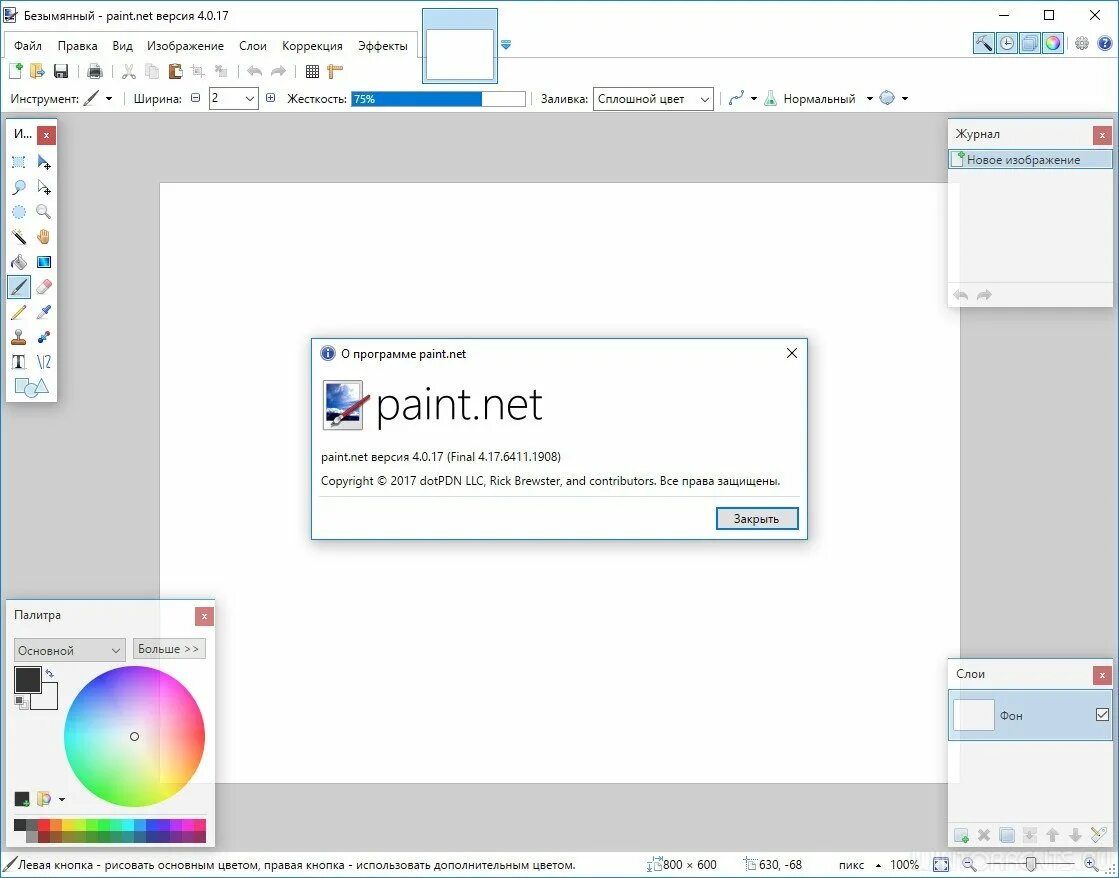Select the Move Selected Pixels tool

click(44, 162)
